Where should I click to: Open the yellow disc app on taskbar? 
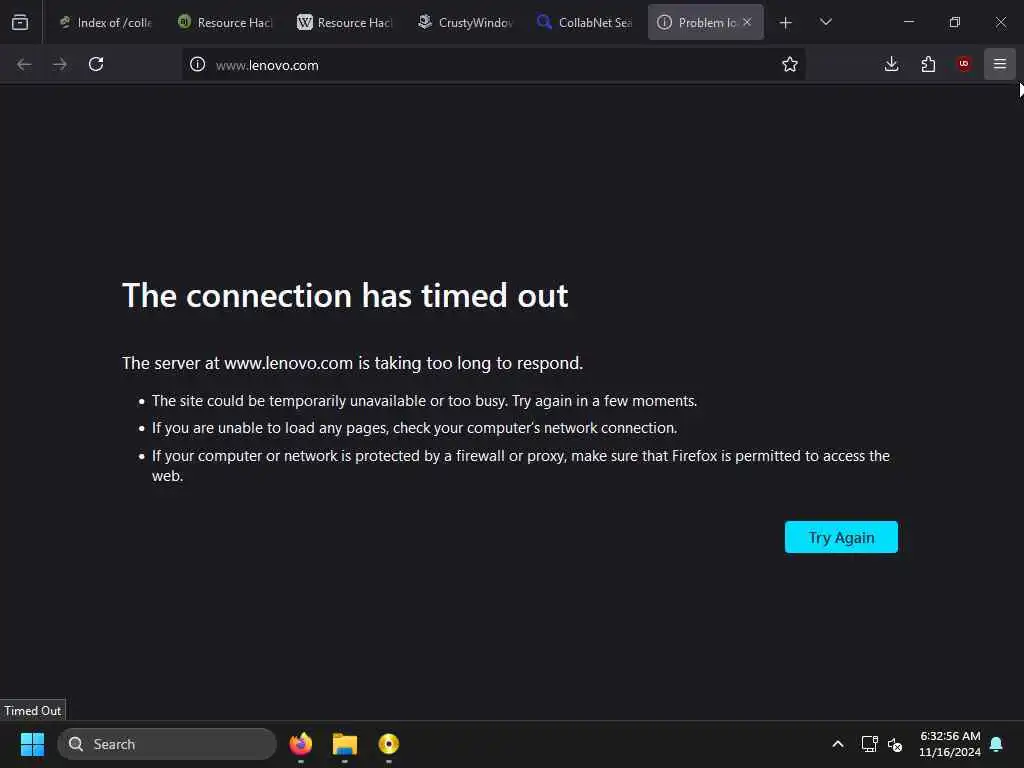click(x=389, y=744)
